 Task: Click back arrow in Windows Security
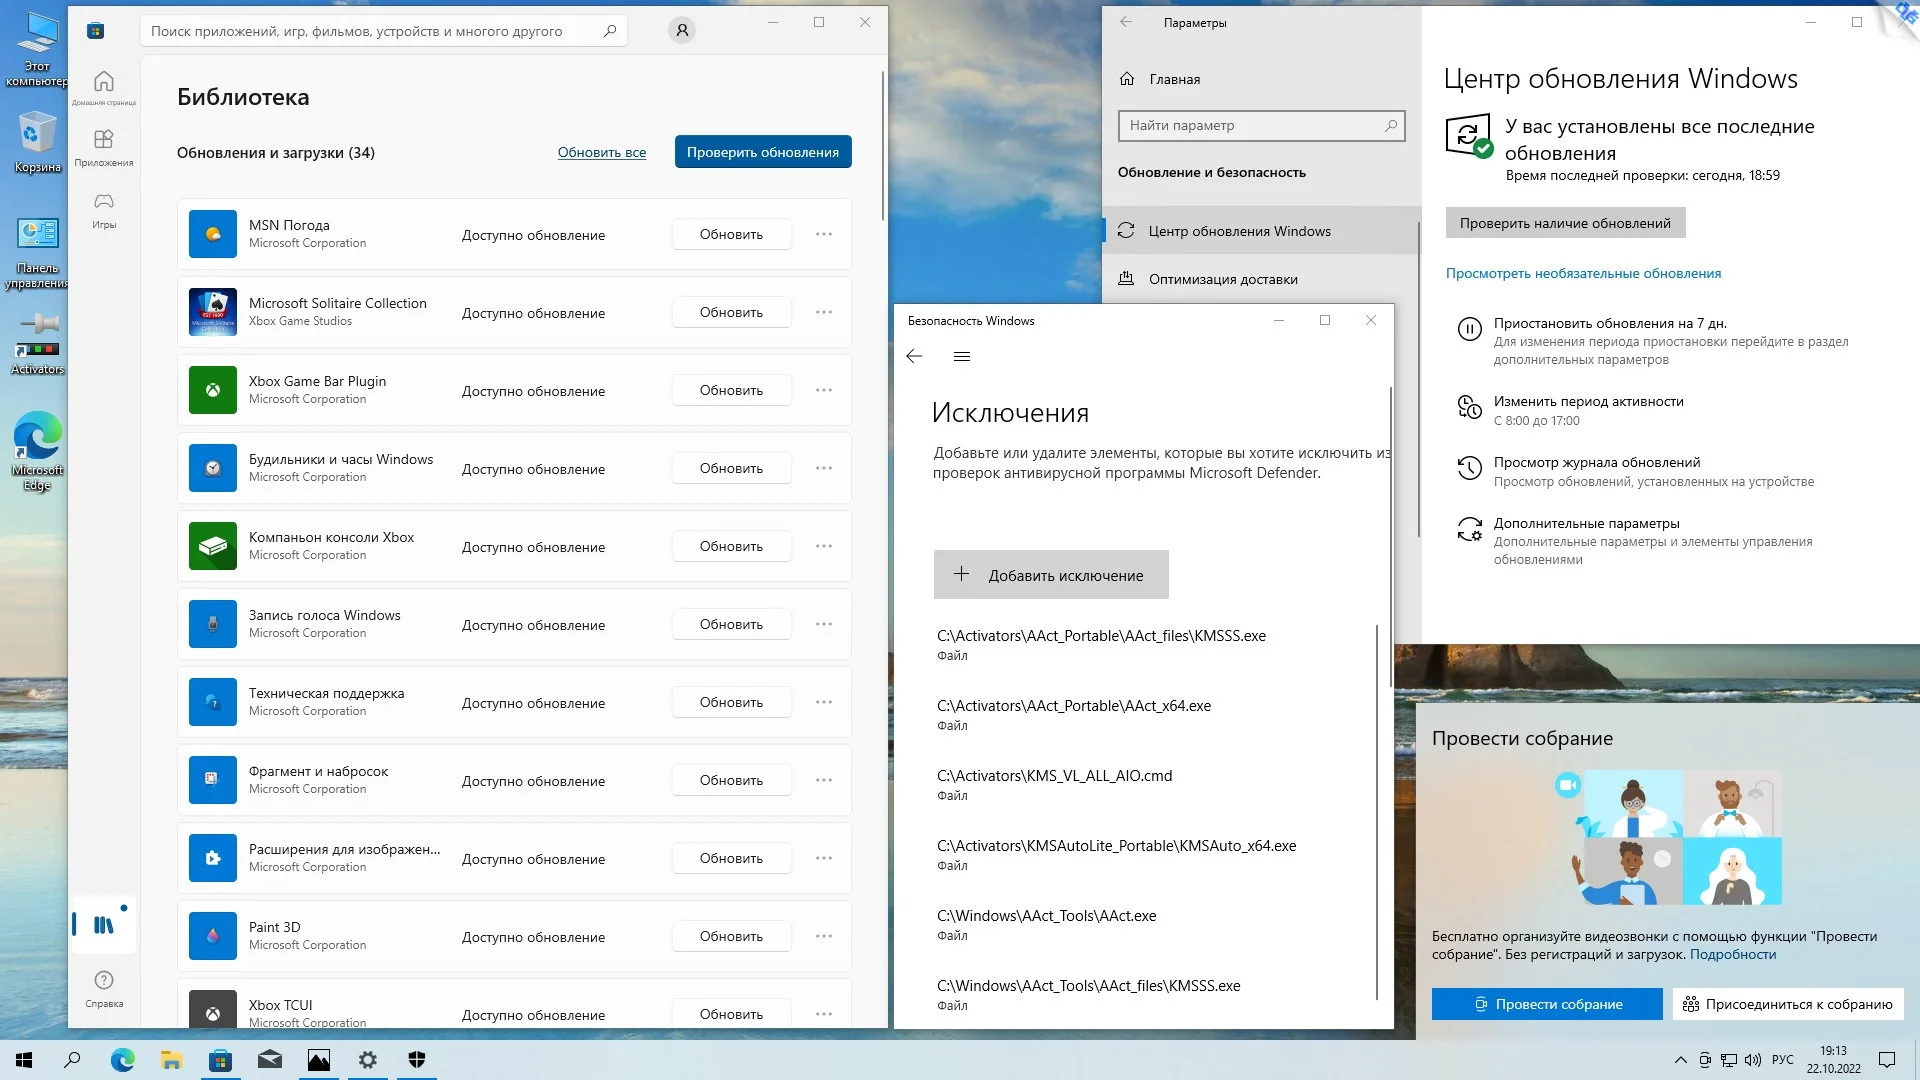914,357
